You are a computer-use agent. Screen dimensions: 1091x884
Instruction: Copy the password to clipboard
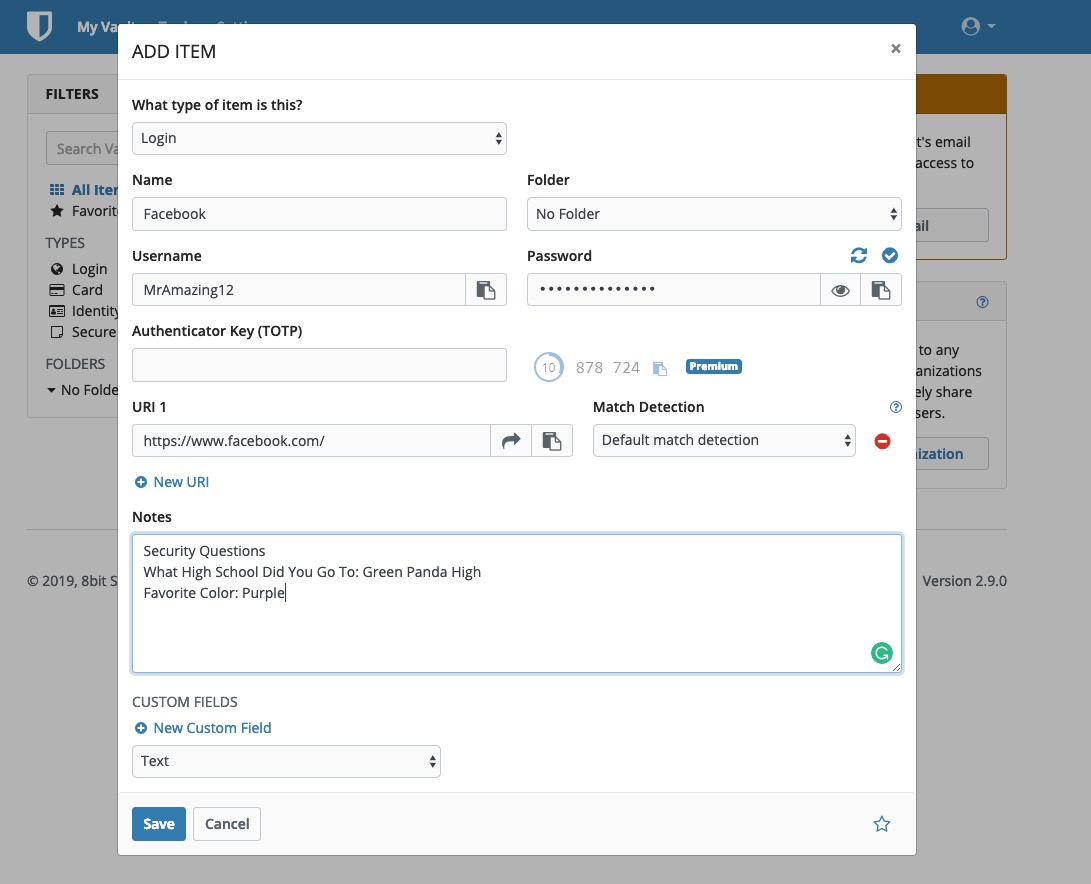tap(881, 290)
